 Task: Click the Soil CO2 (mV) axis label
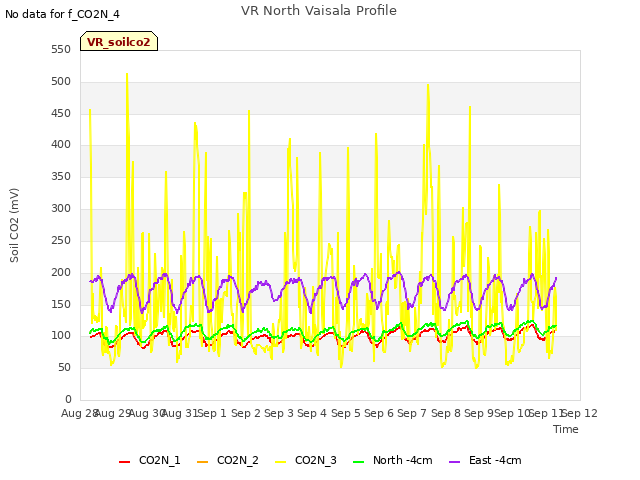pyautogui.click(x=14, y=225)
